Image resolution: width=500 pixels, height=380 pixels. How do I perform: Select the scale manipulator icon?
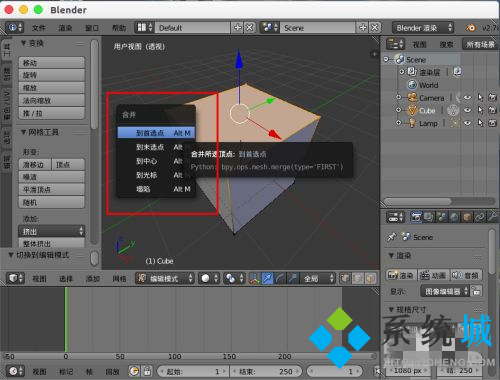292,278
